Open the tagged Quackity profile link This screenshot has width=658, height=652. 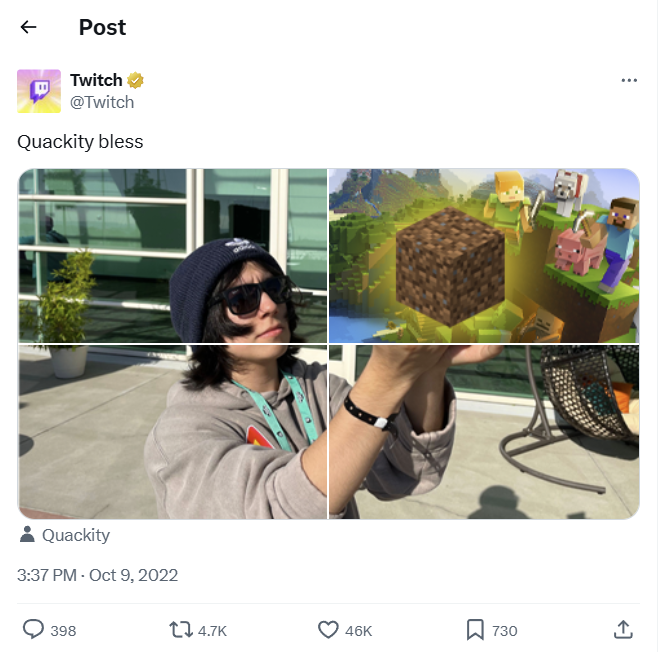76,535
